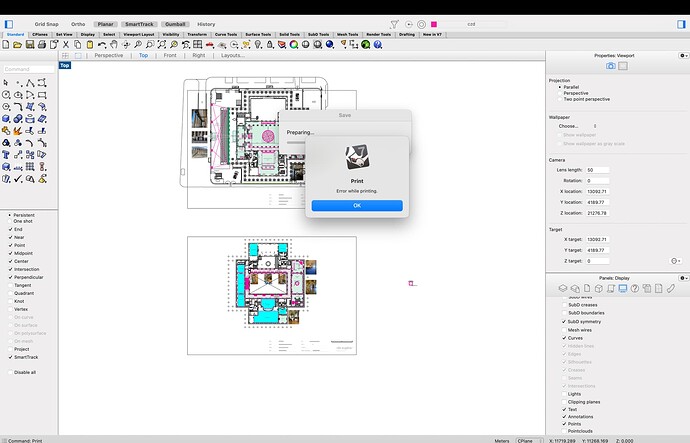The width and height of the screenshot is (690, 443).
Task: Toggle the Grid Snap button
Action: pyautogui.click(x=47, y=24)
